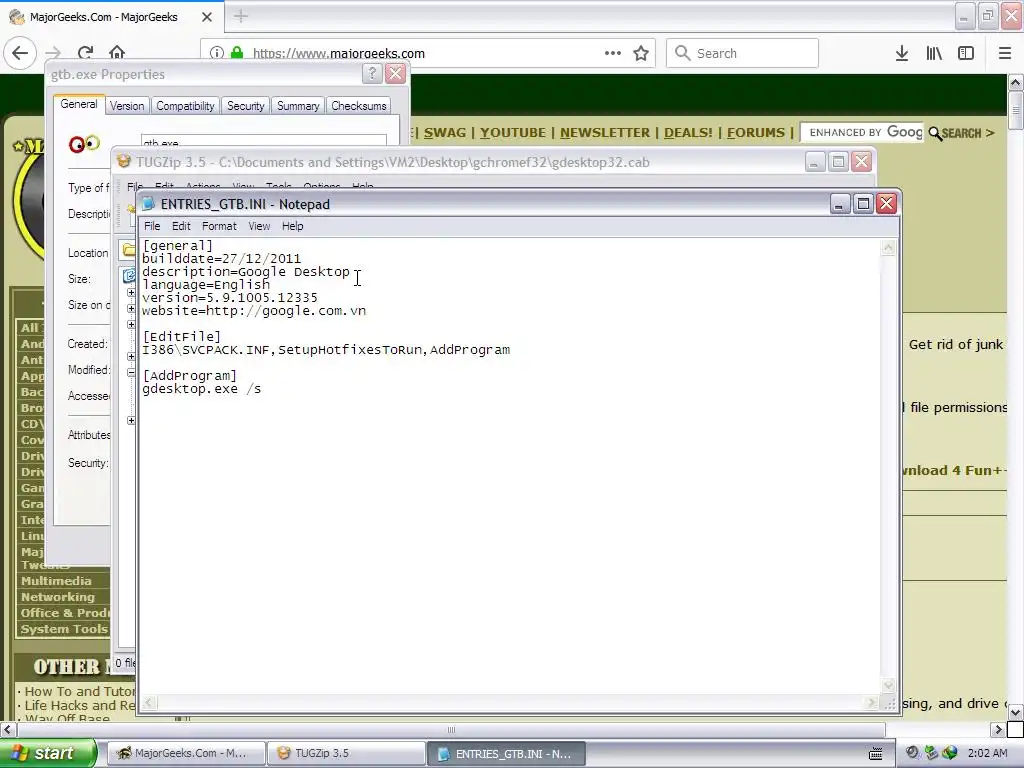Open Notepad File menu

click(x=152, y=226)
